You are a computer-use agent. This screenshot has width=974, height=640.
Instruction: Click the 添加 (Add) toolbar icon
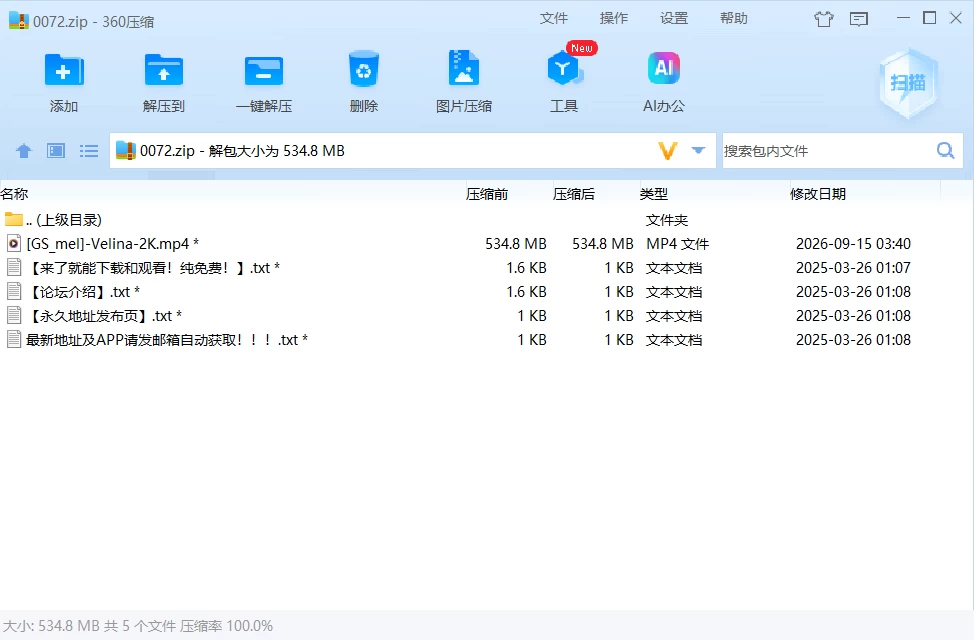[64, 70]
